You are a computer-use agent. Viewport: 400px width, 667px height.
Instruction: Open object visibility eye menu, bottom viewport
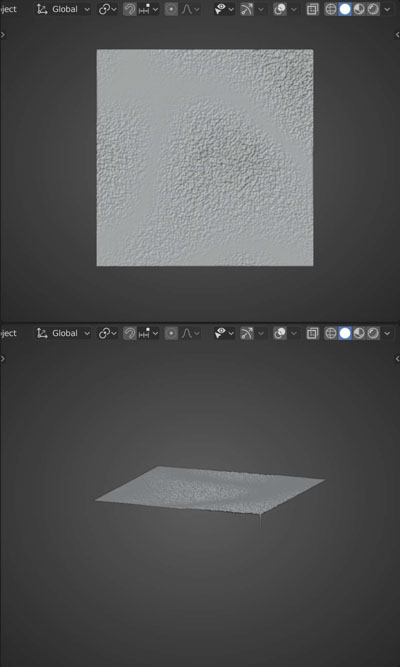[224, 333]
